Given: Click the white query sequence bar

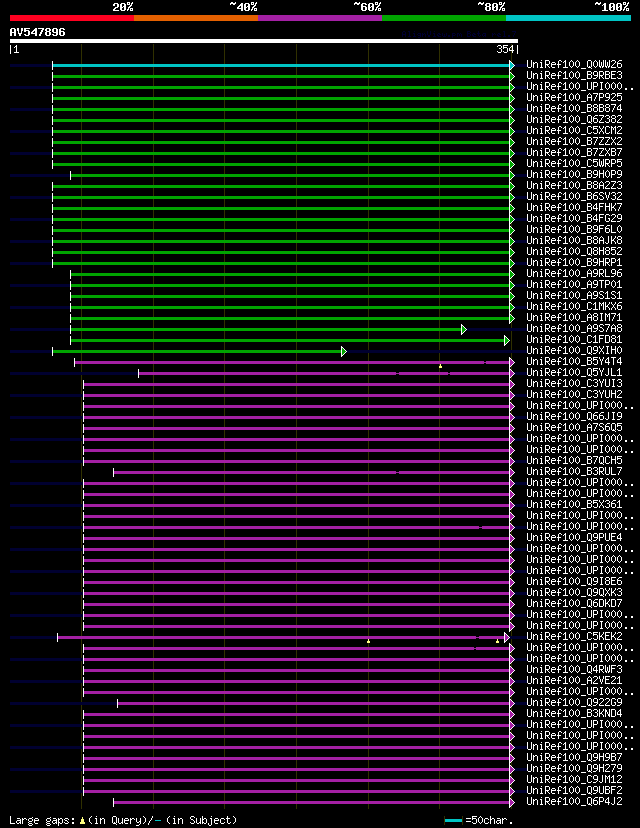Looking at the screenshot, I should (x=263, y=41).
